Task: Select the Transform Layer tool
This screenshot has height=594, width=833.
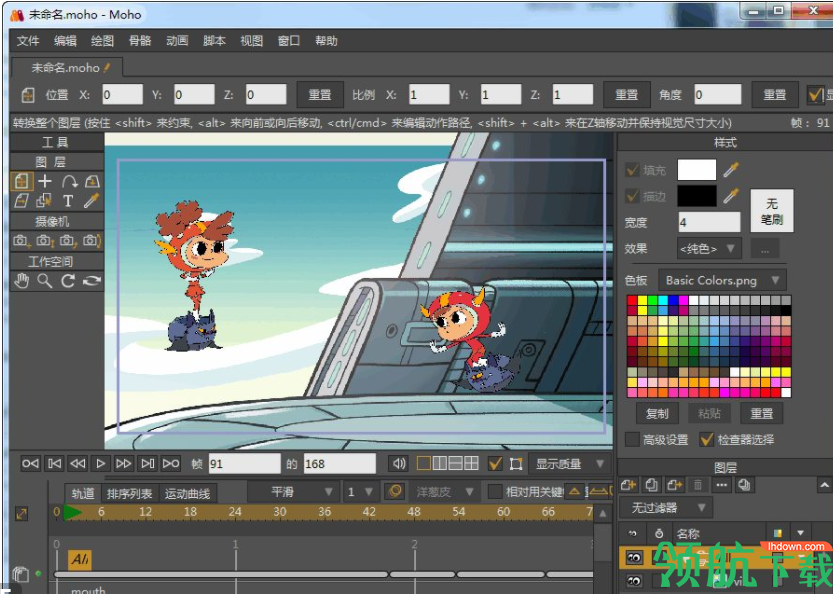Action: click(x=22, y=182)
